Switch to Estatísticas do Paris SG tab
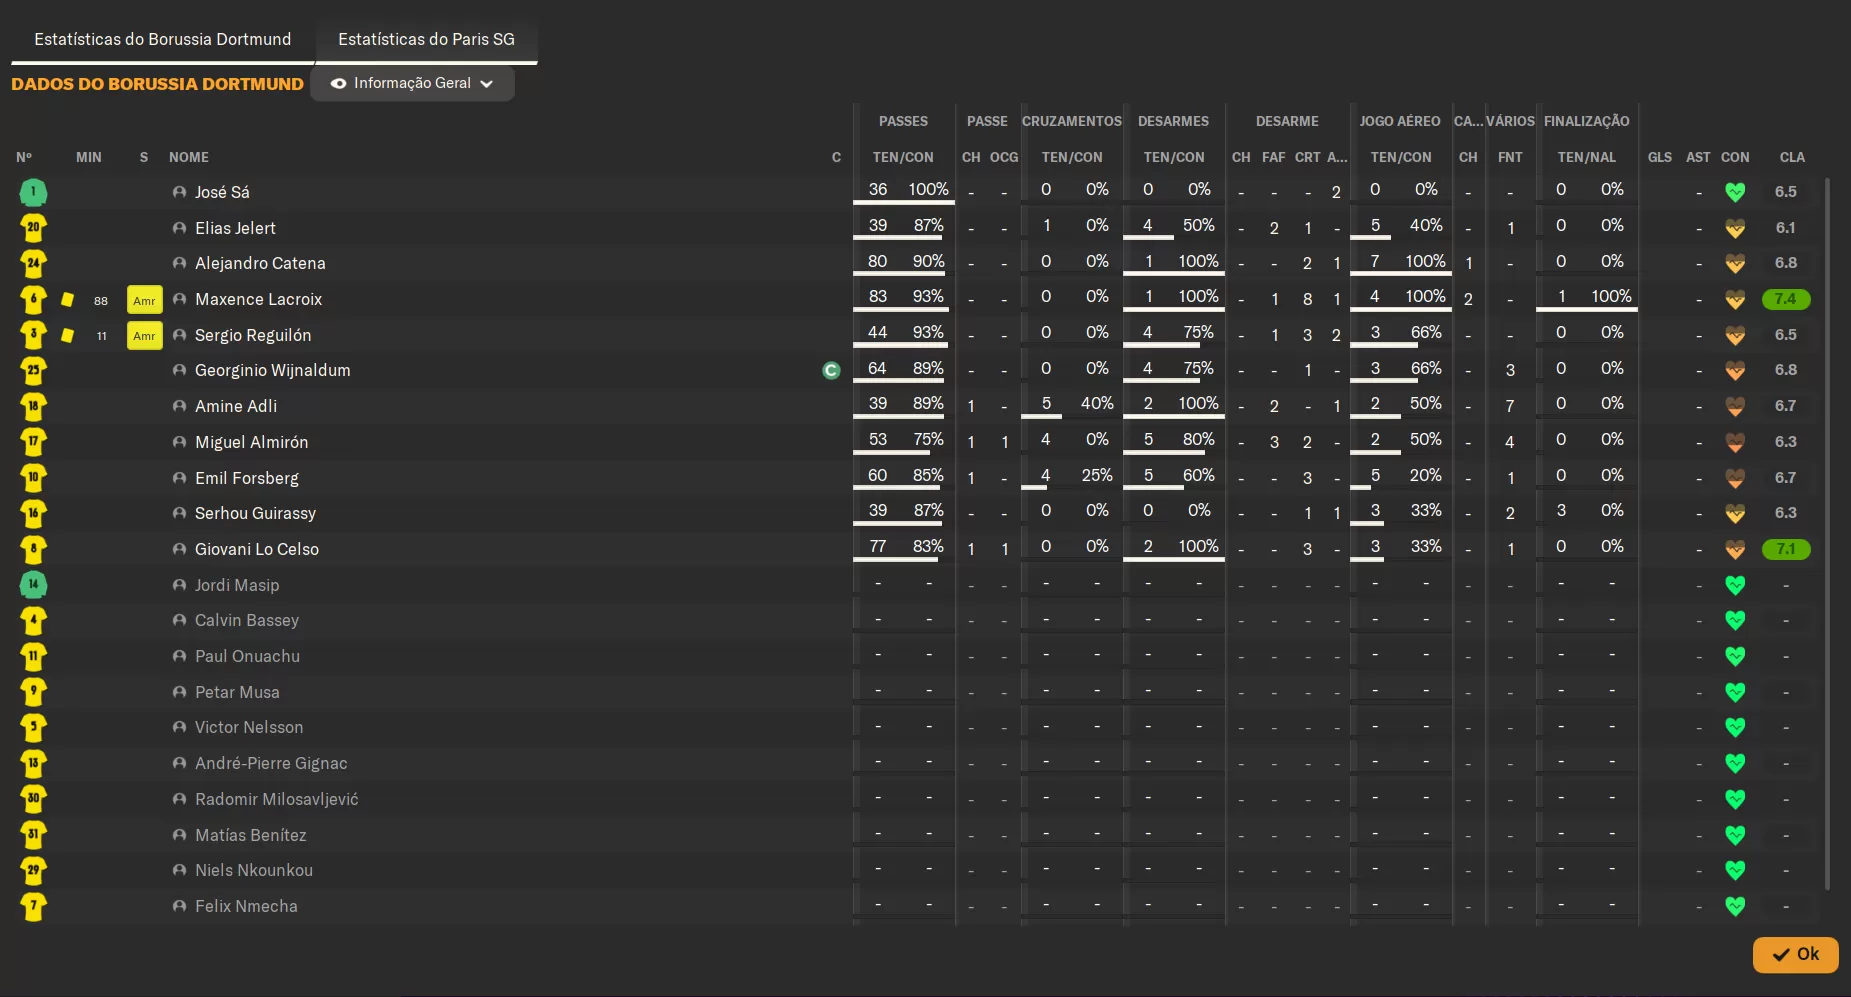 [426, 39]
